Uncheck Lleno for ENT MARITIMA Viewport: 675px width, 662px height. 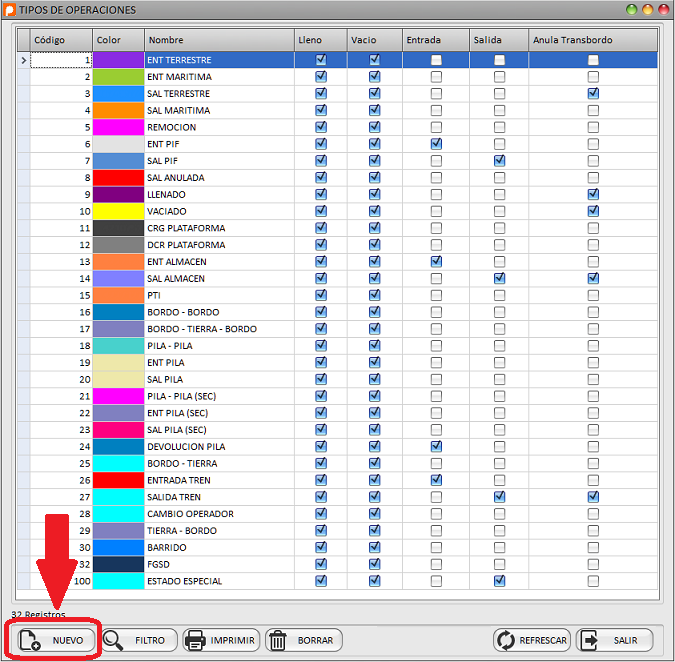point(321,77)
